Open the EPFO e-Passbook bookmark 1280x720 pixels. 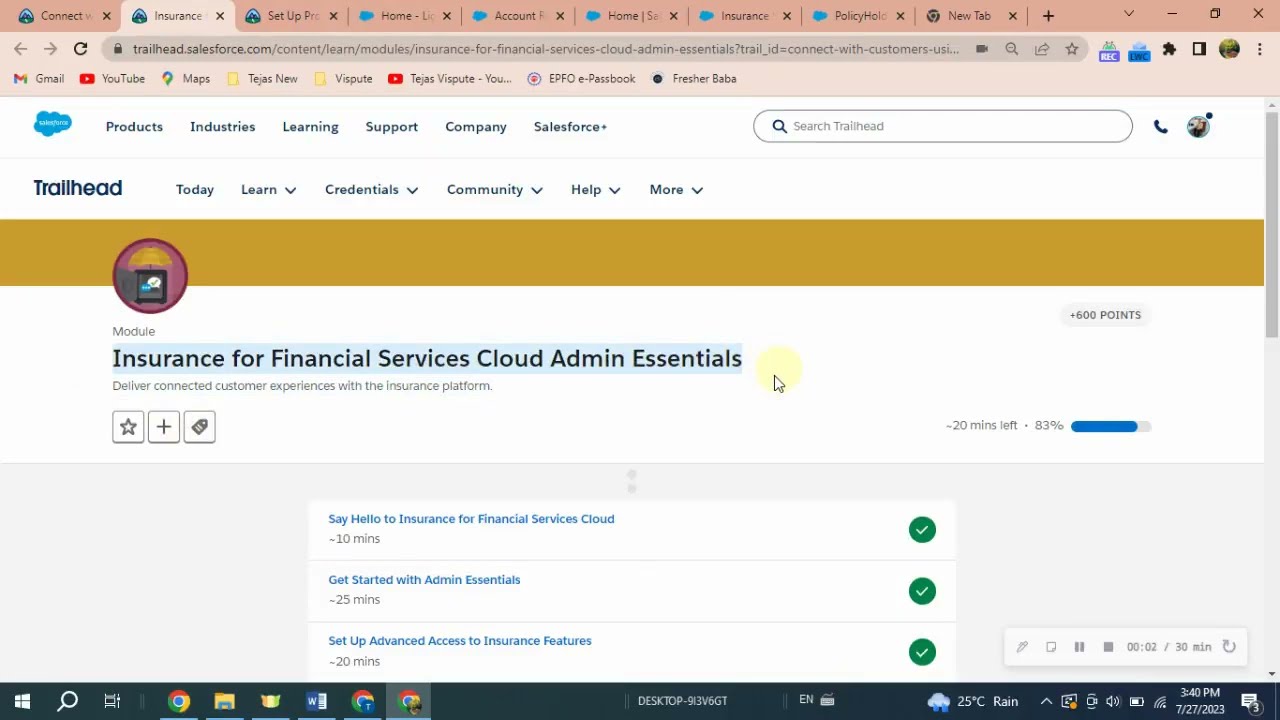click(x=581, y=78)
